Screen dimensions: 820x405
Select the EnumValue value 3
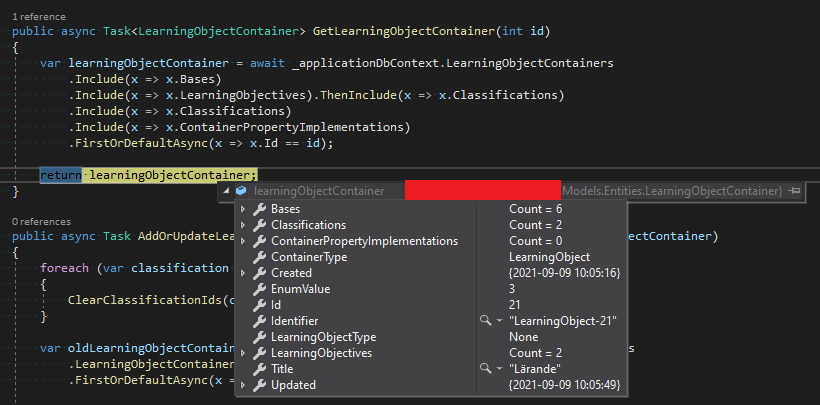512,289
